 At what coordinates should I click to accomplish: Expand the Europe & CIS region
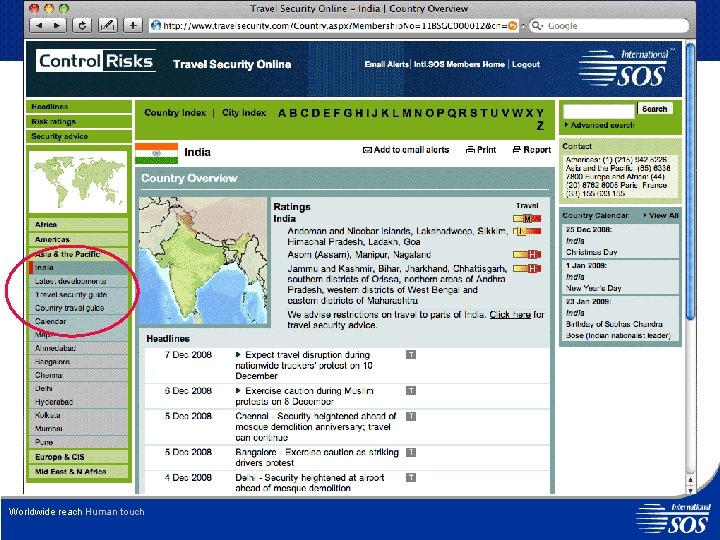79,457
